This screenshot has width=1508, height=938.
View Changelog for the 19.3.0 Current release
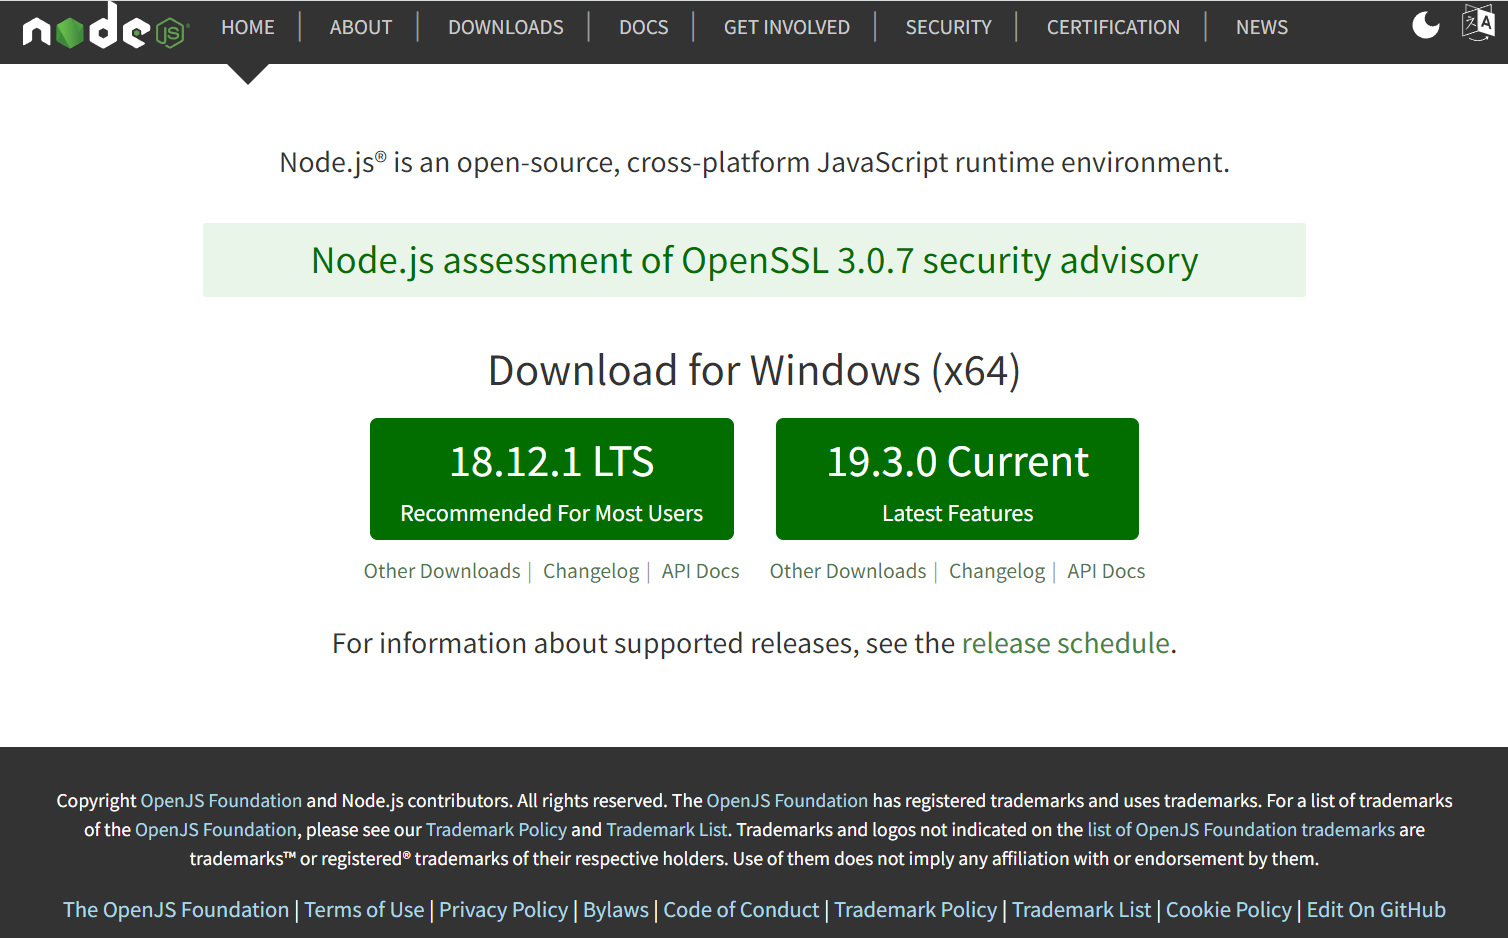coord(996,571)
